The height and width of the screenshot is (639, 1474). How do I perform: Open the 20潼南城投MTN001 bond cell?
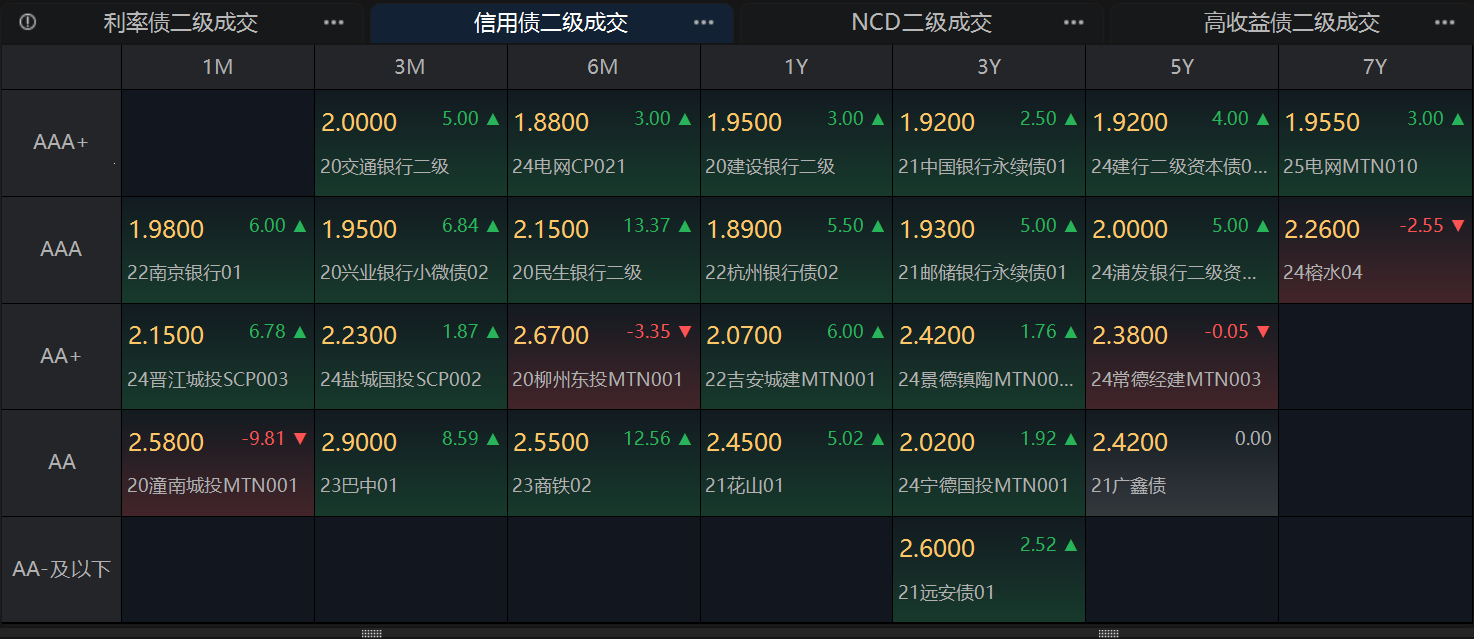pos(218,463)
